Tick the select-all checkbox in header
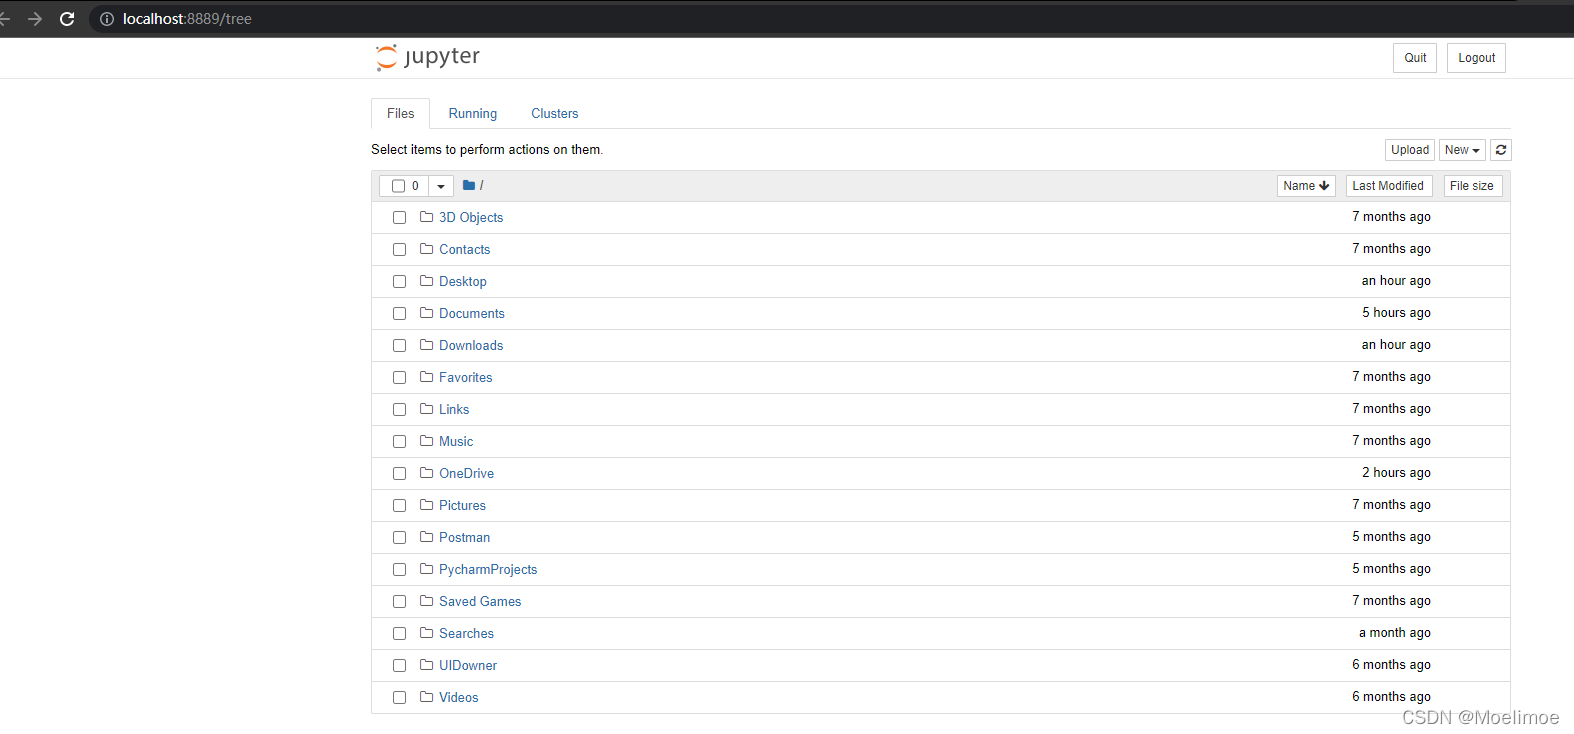Screen dimensions: 1574x734 (x=398, y=186)
